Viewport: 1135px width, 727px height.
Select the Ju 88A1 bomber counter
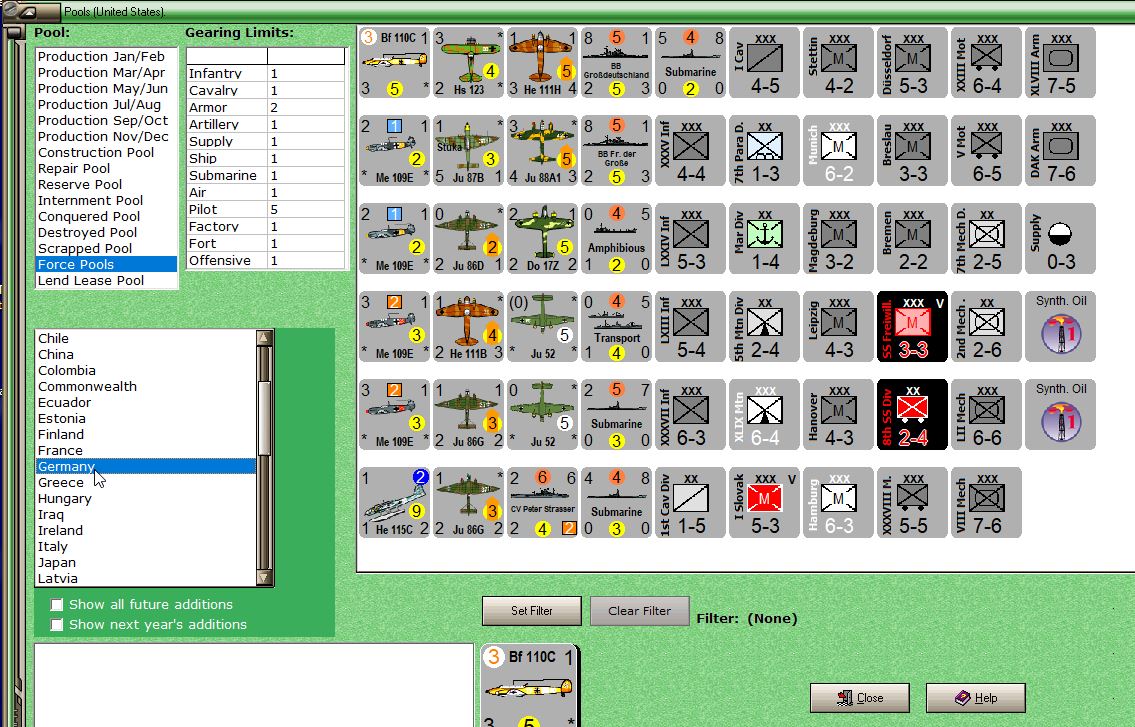542,151
